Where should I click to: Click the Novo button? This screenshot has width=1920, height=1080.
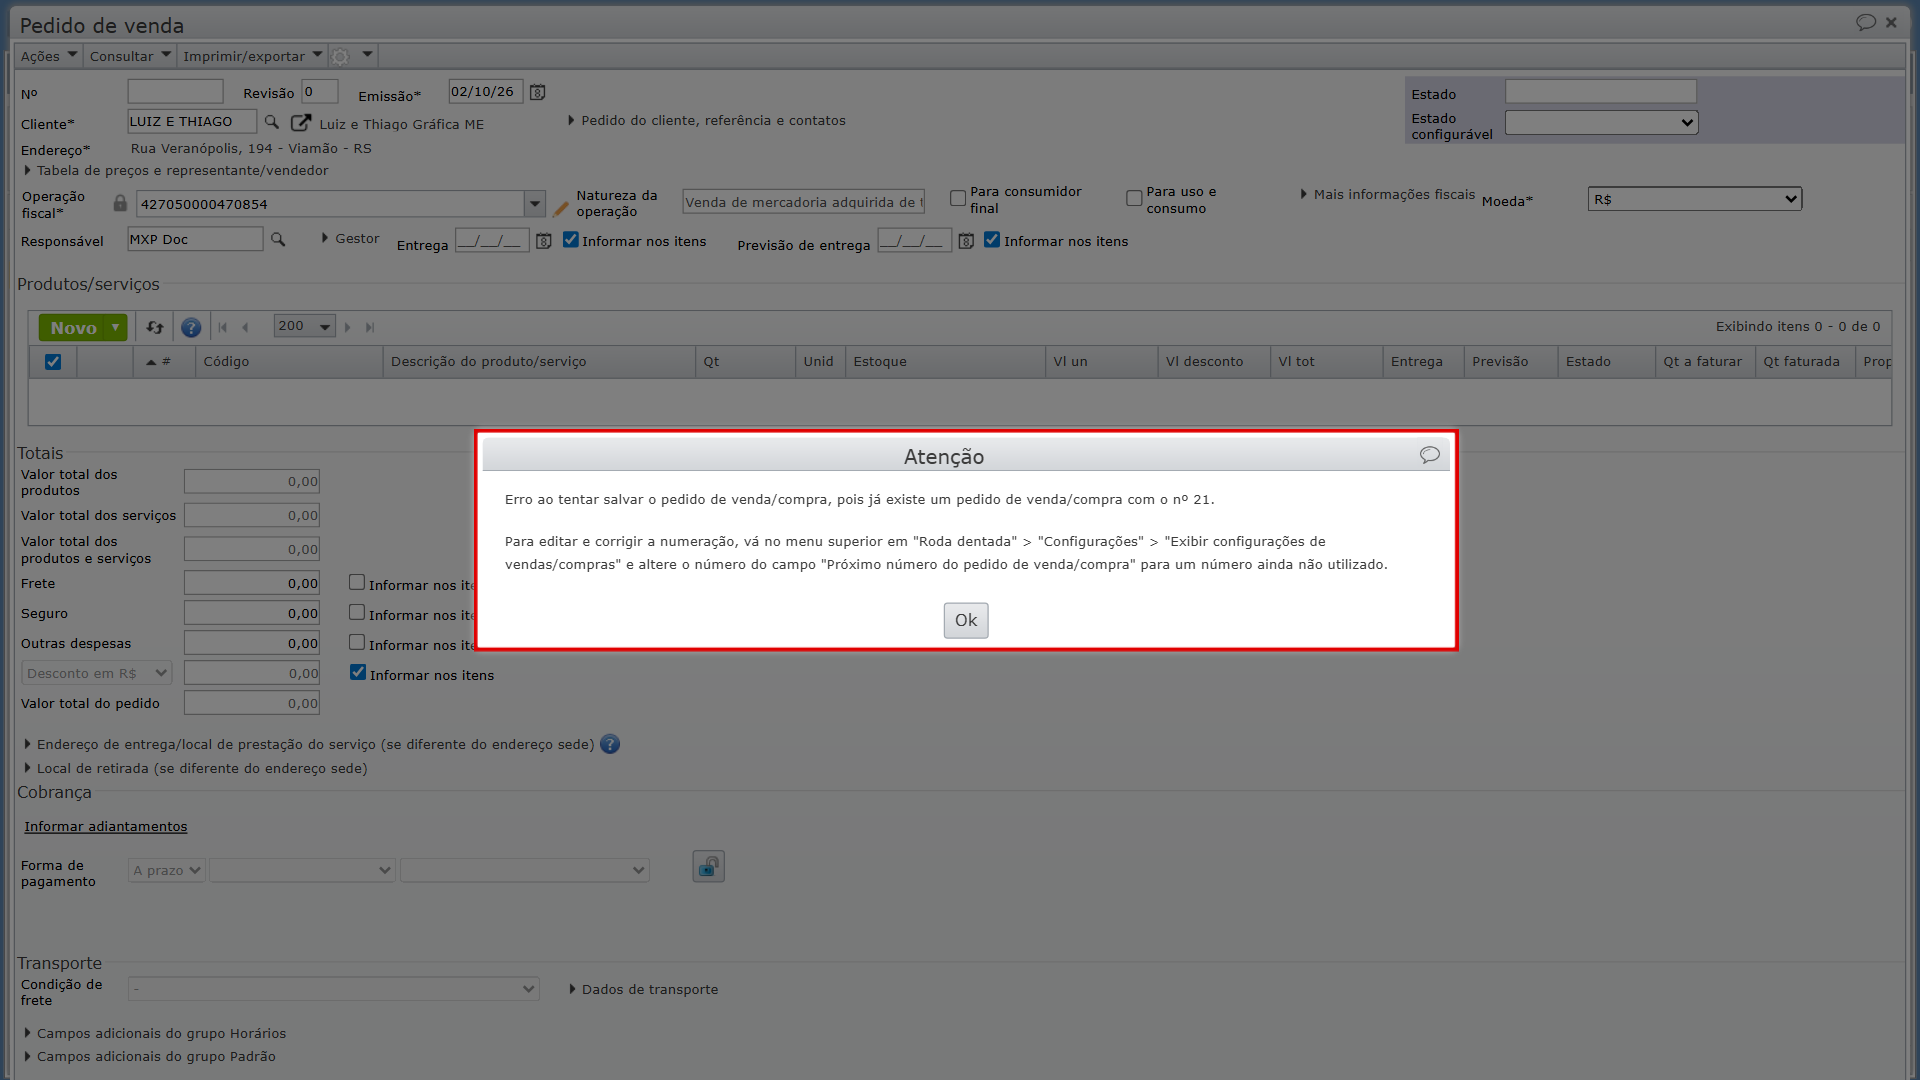73,328
